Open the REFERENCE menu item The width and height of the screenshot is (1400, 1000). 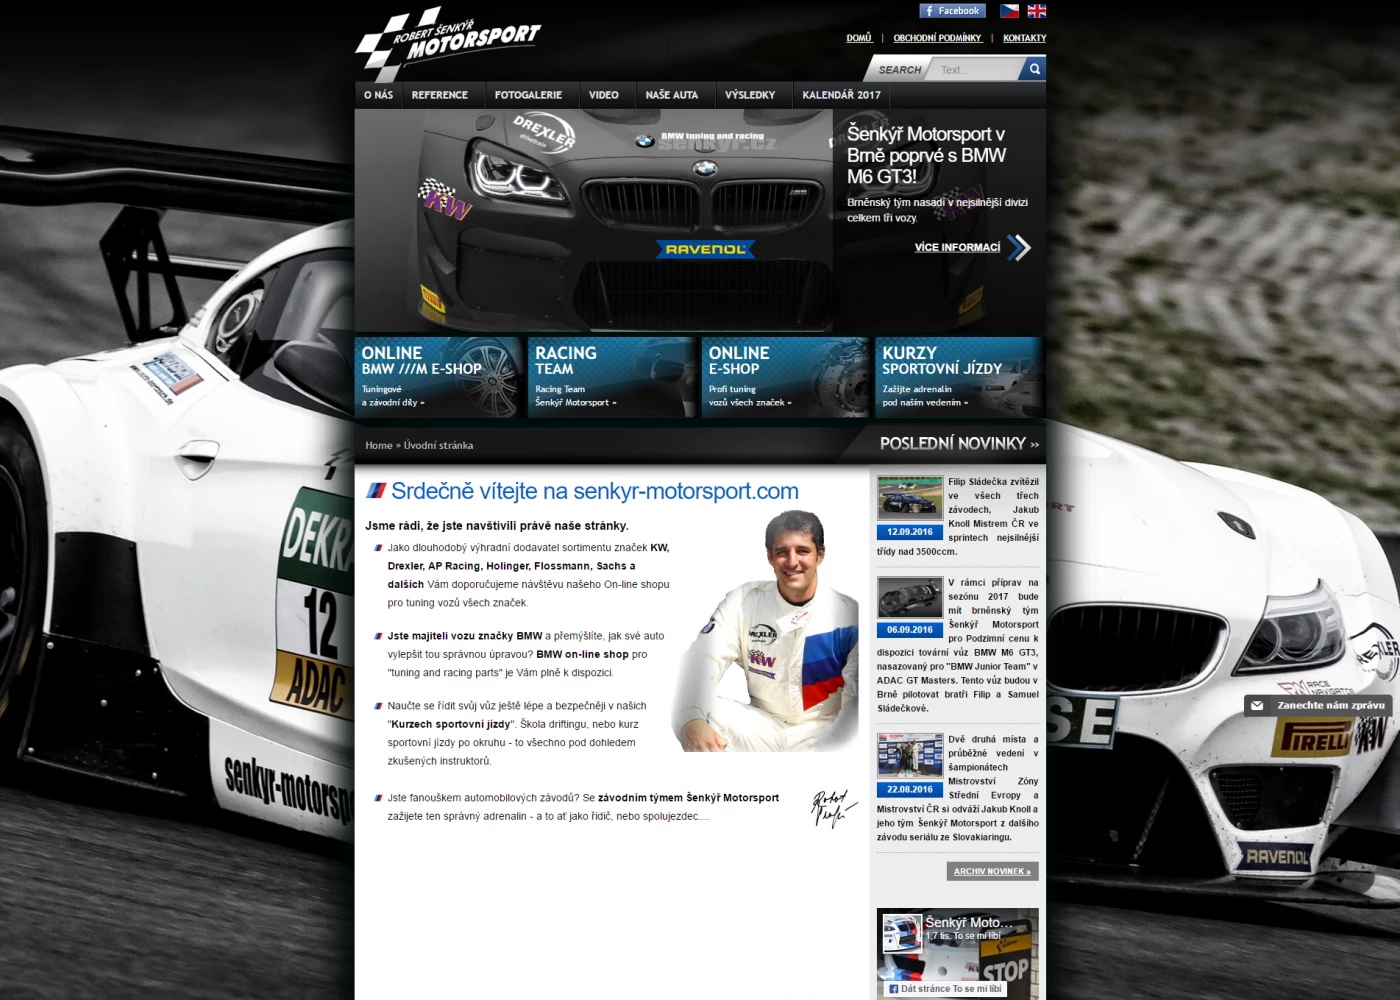pos(440,95)
